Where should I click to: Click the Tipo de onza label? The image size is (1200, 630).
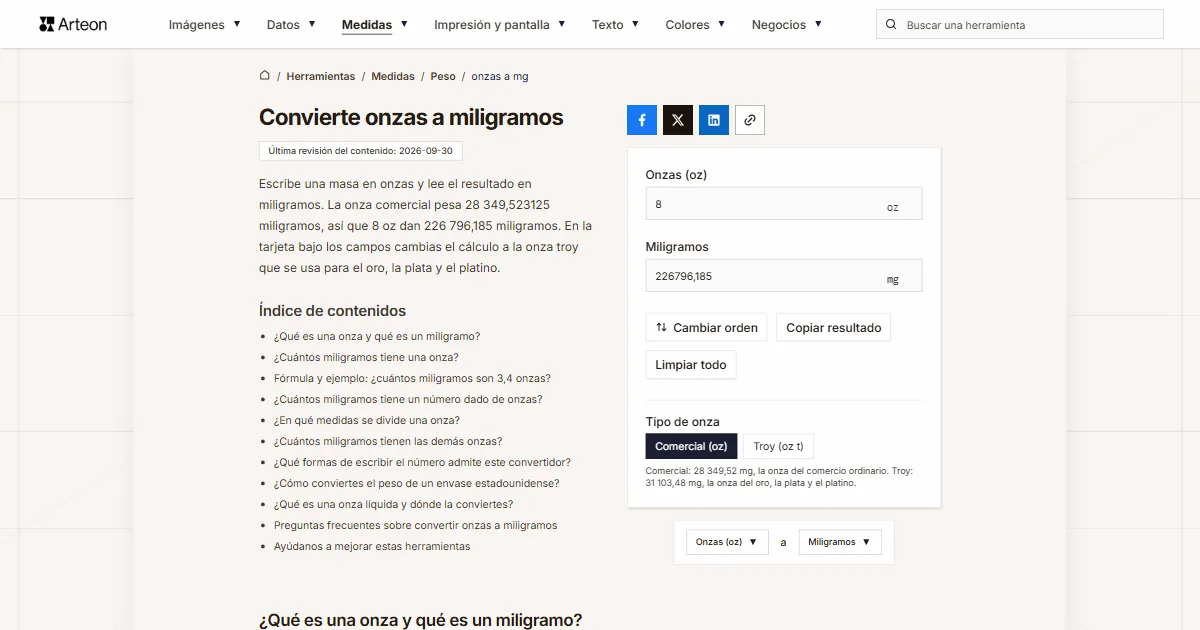(x=683, y=422)
